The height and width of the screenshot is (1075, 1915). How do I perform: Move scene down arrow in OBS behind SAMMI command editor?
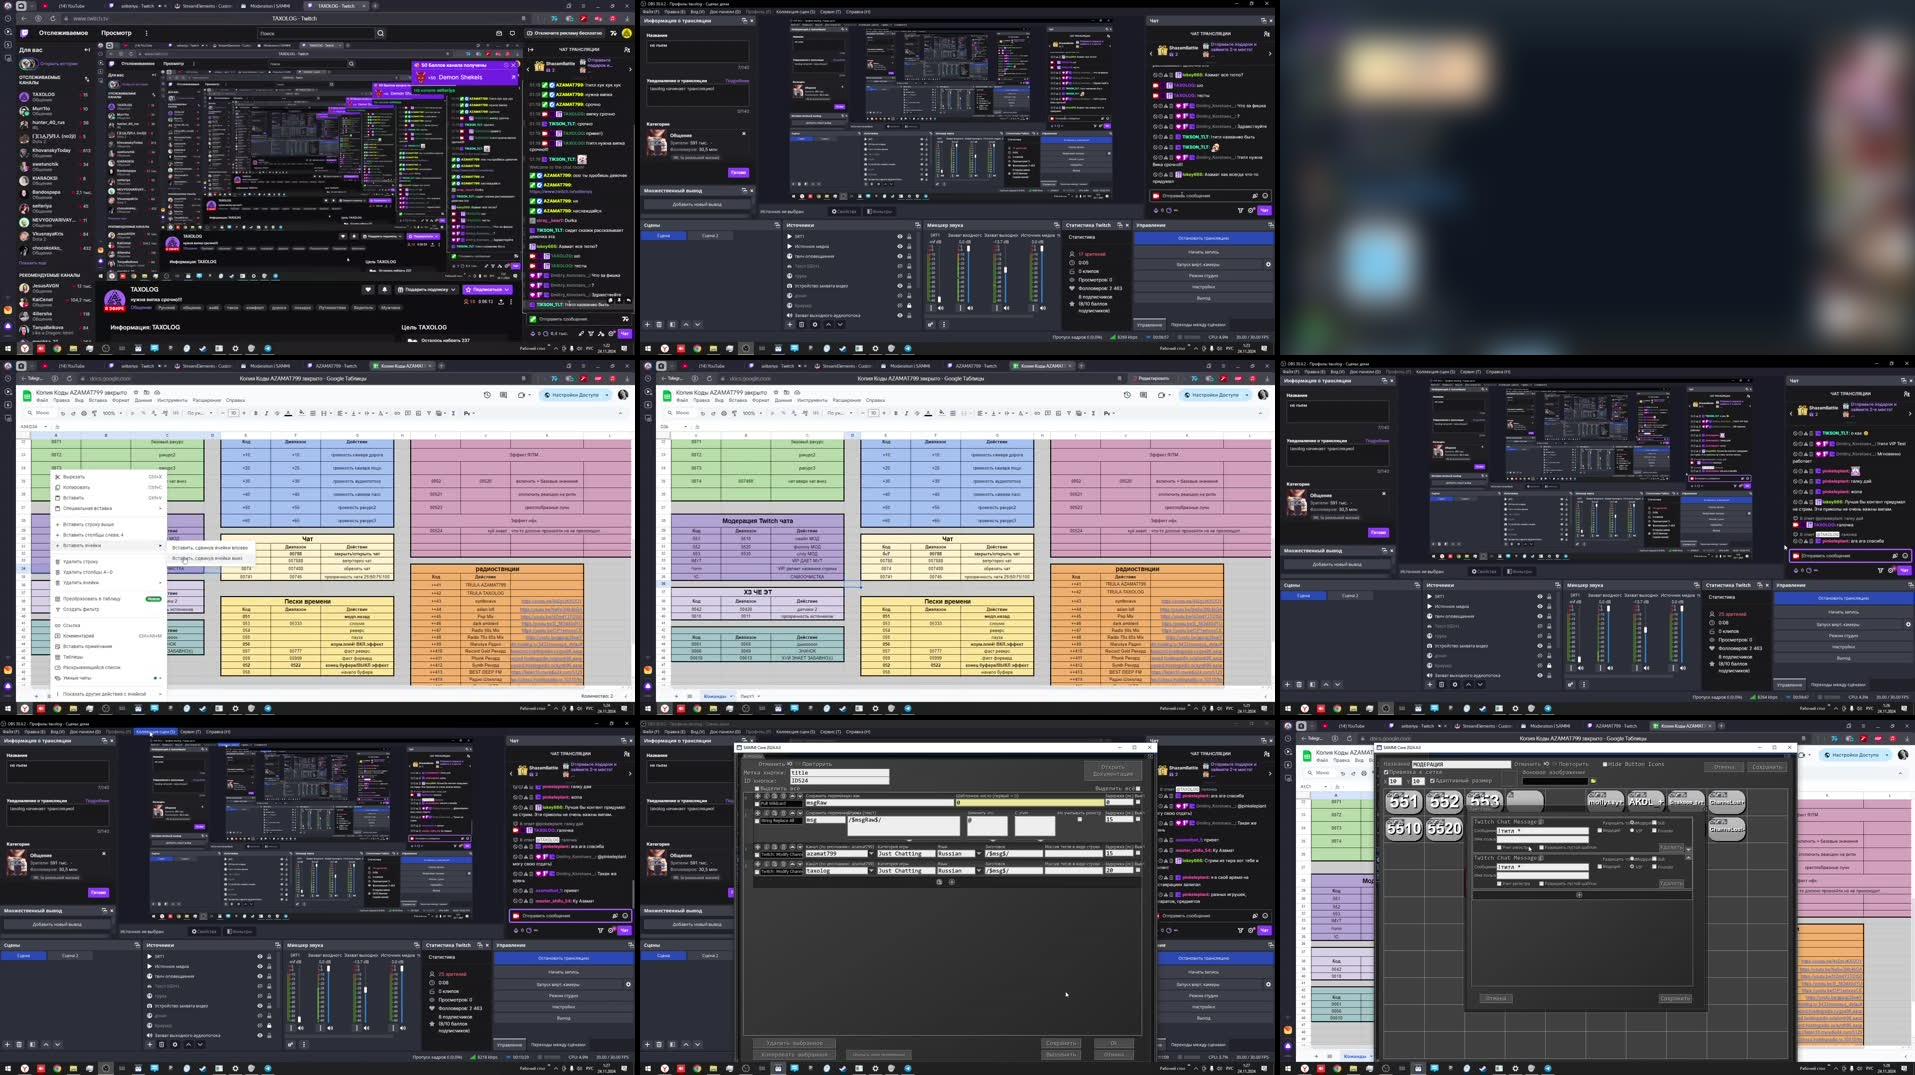tap(697, 1044)
